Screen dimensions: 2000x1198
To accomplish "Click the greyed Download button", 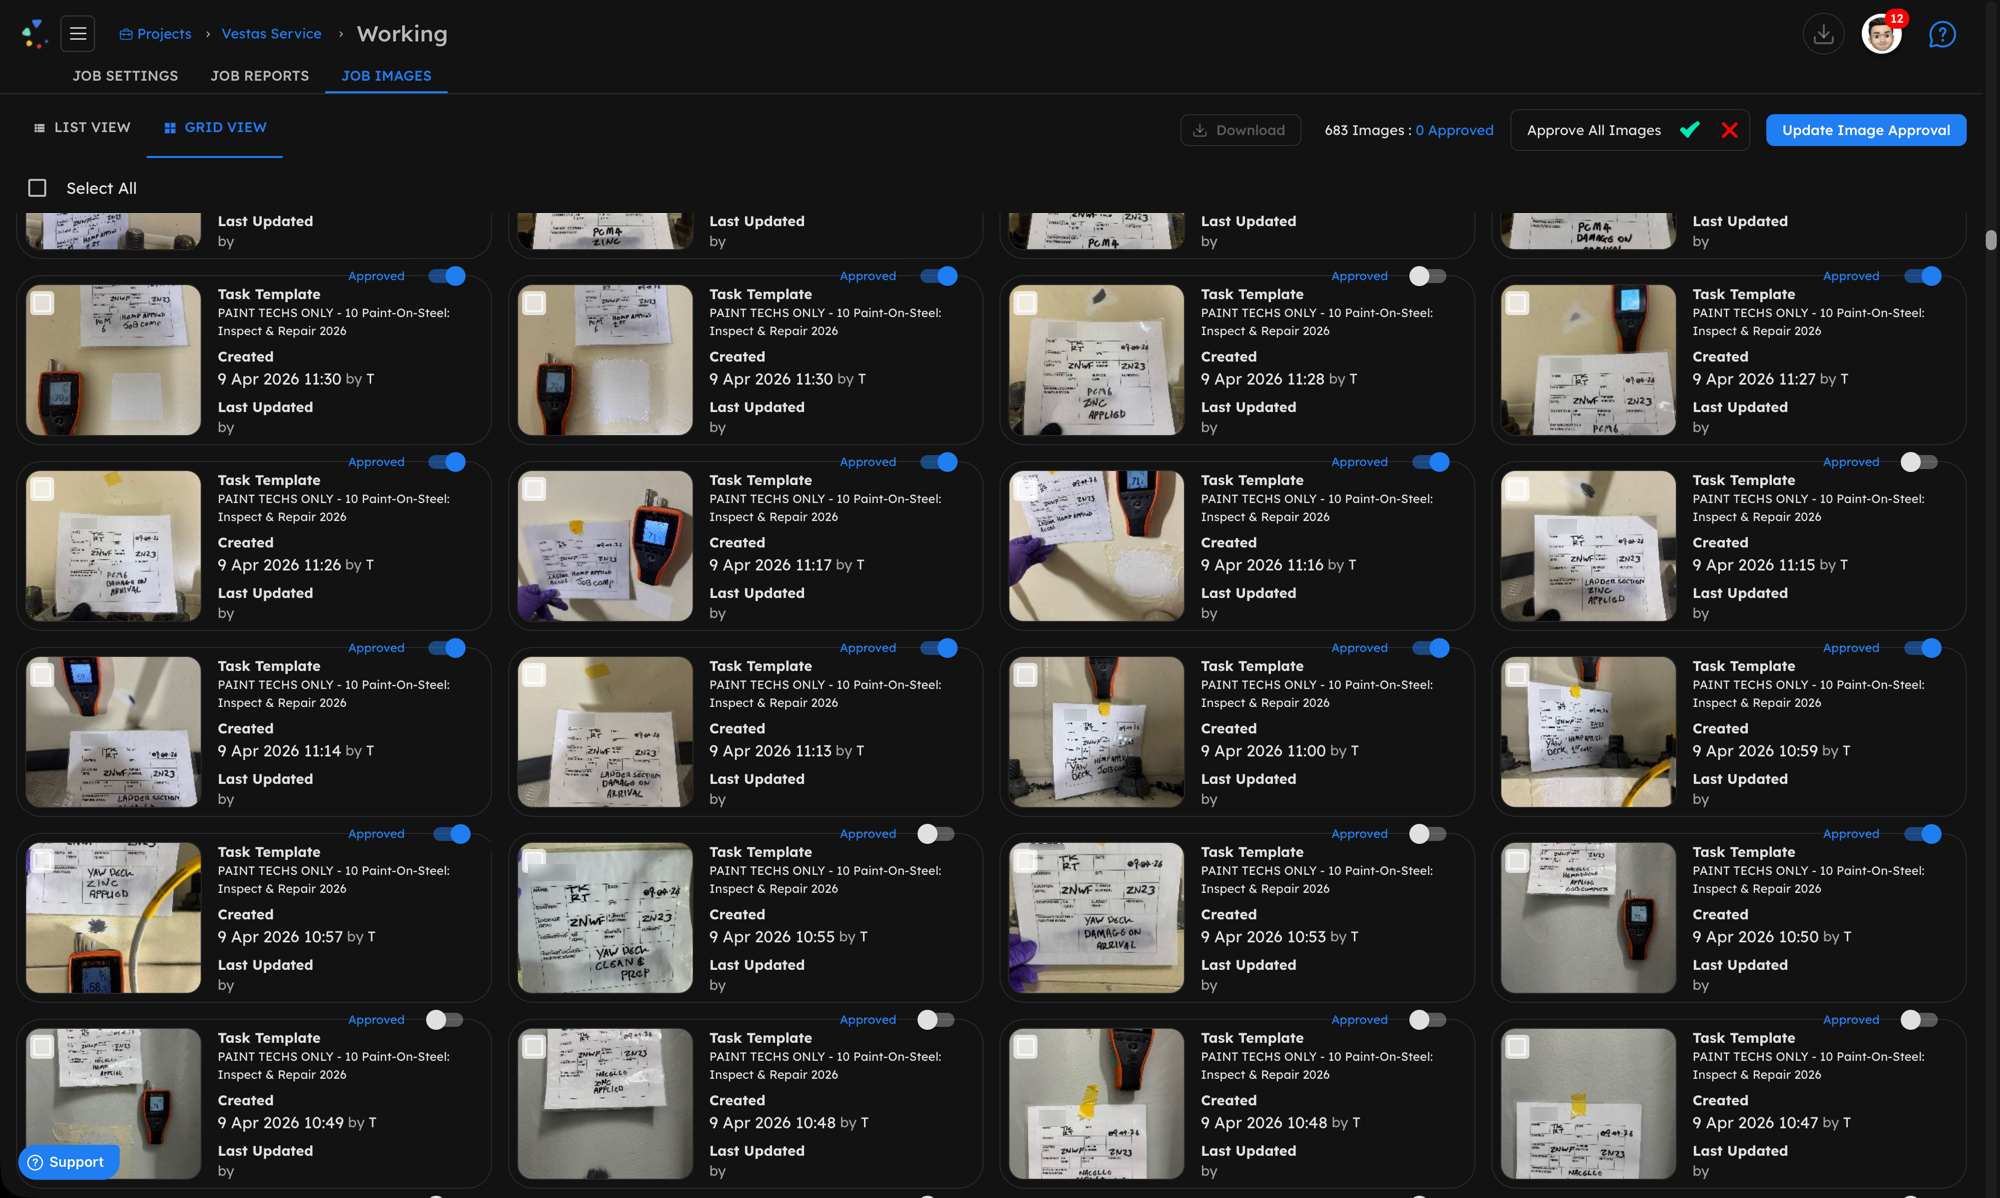I will coord(1239,130).
